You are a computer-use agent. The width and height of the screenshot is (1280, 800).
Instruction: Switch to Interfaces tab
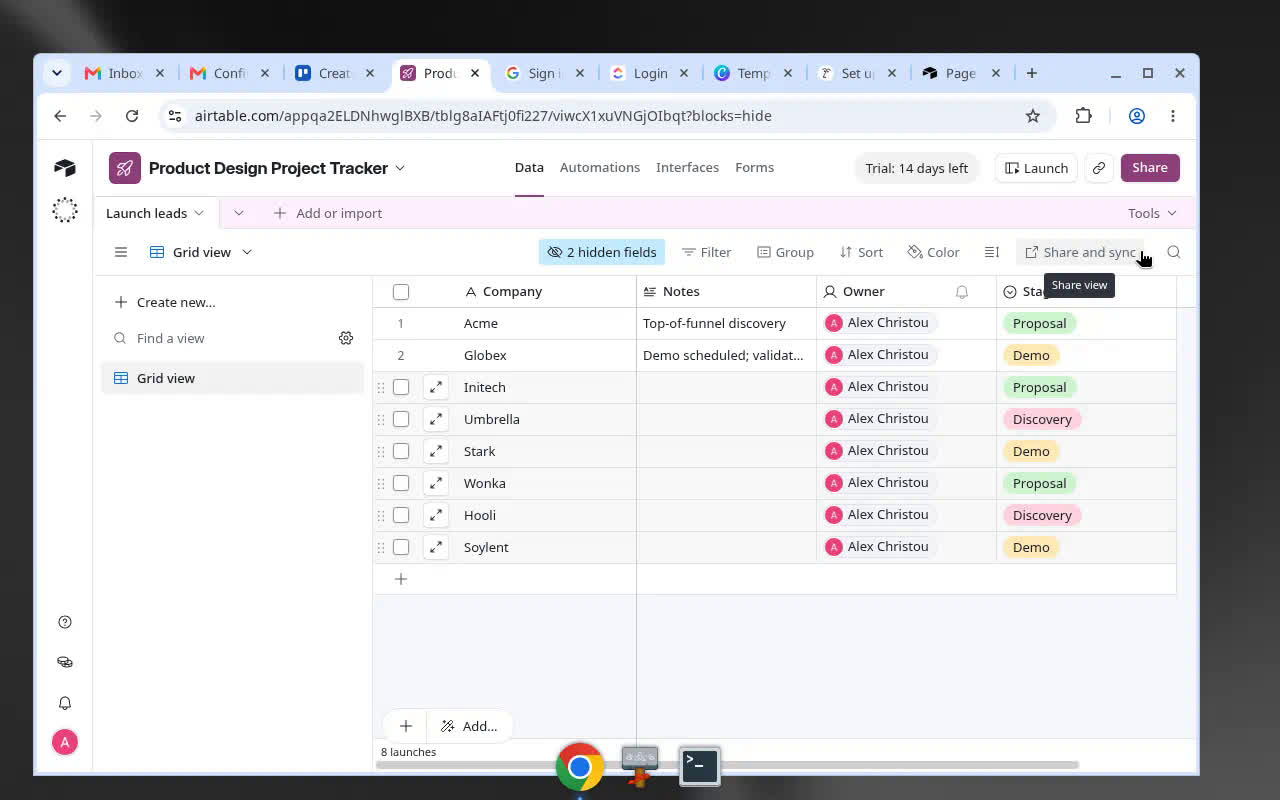687,167
